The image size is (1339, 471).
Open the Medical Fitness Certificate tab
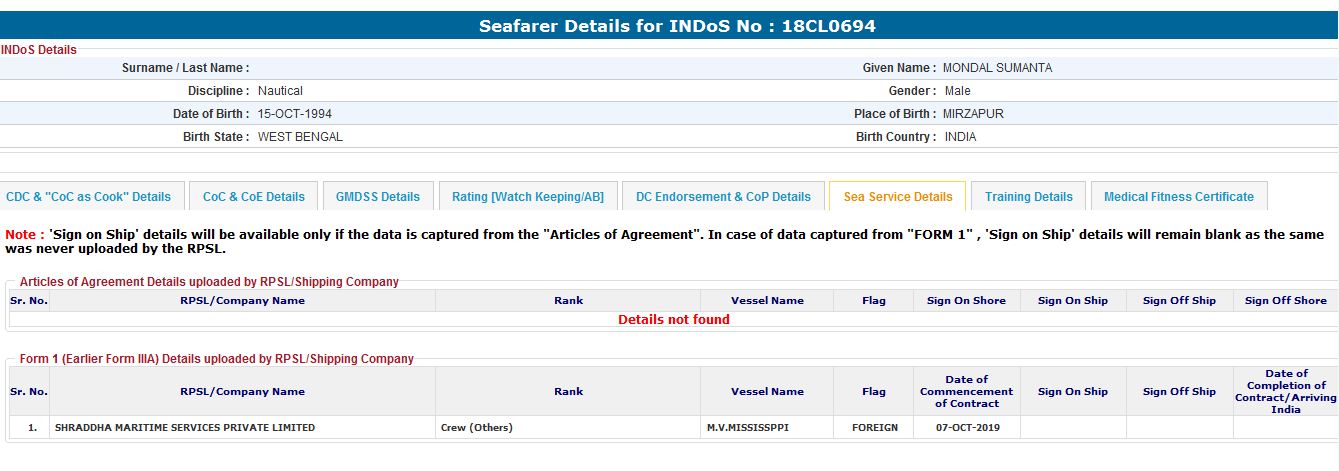[x=1178, y=197]
